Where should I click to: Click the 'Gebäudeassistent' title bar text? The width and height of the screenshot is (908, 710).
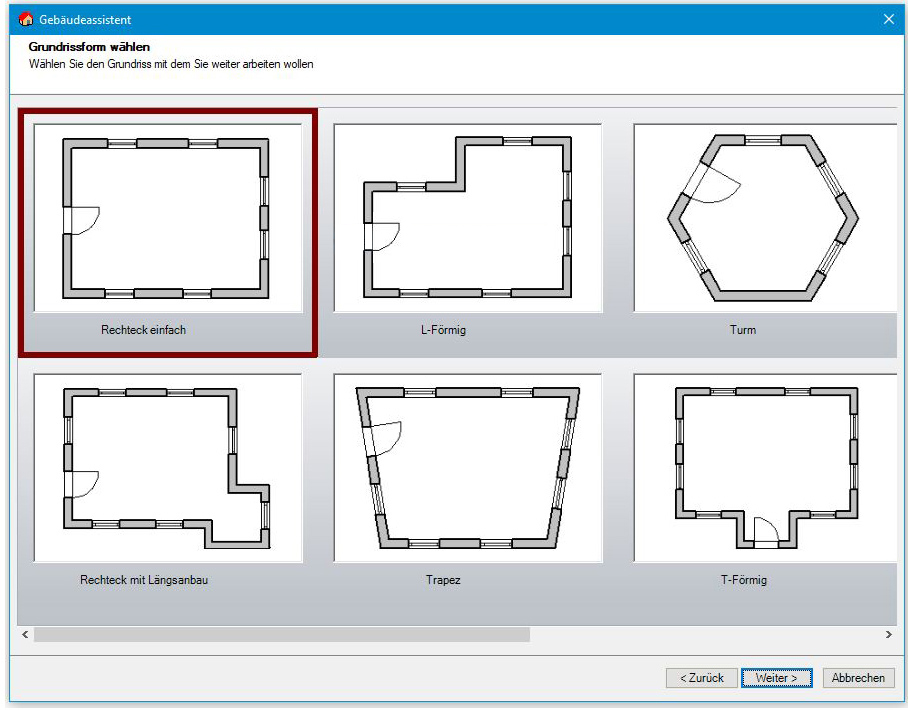(85, 20)
